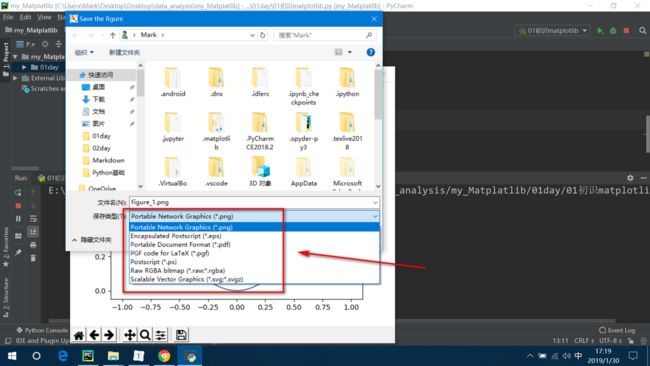Click the Chrome icon in taskbar
Screen dimensions: 650x366
tap(164, 356)
